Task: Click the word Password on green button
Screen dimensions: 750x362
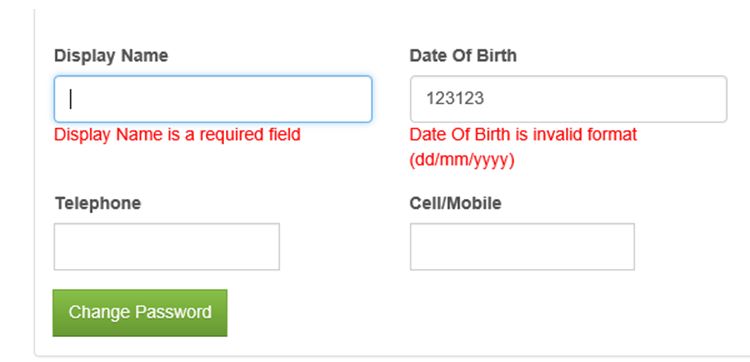Action: 174,312
